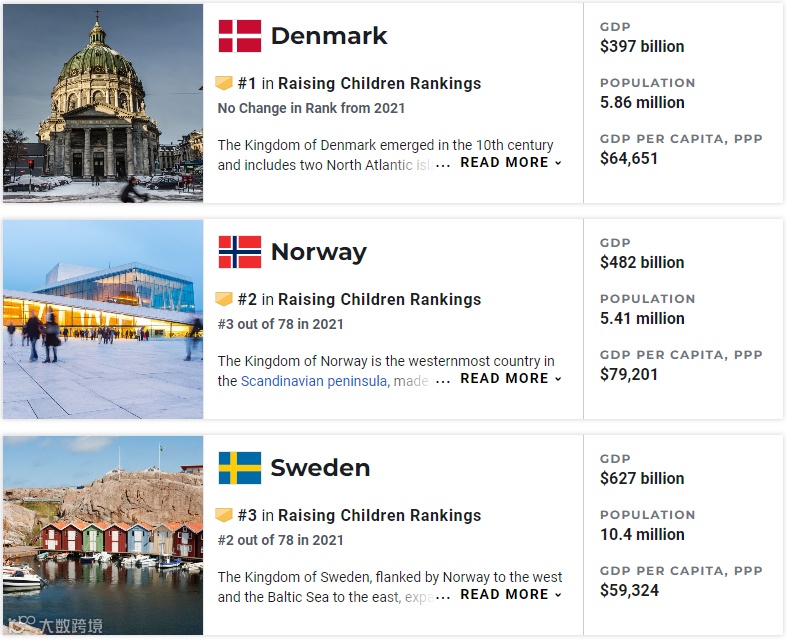
Task: Open the Scandinavian peninsula link
Action: point(314,381)
